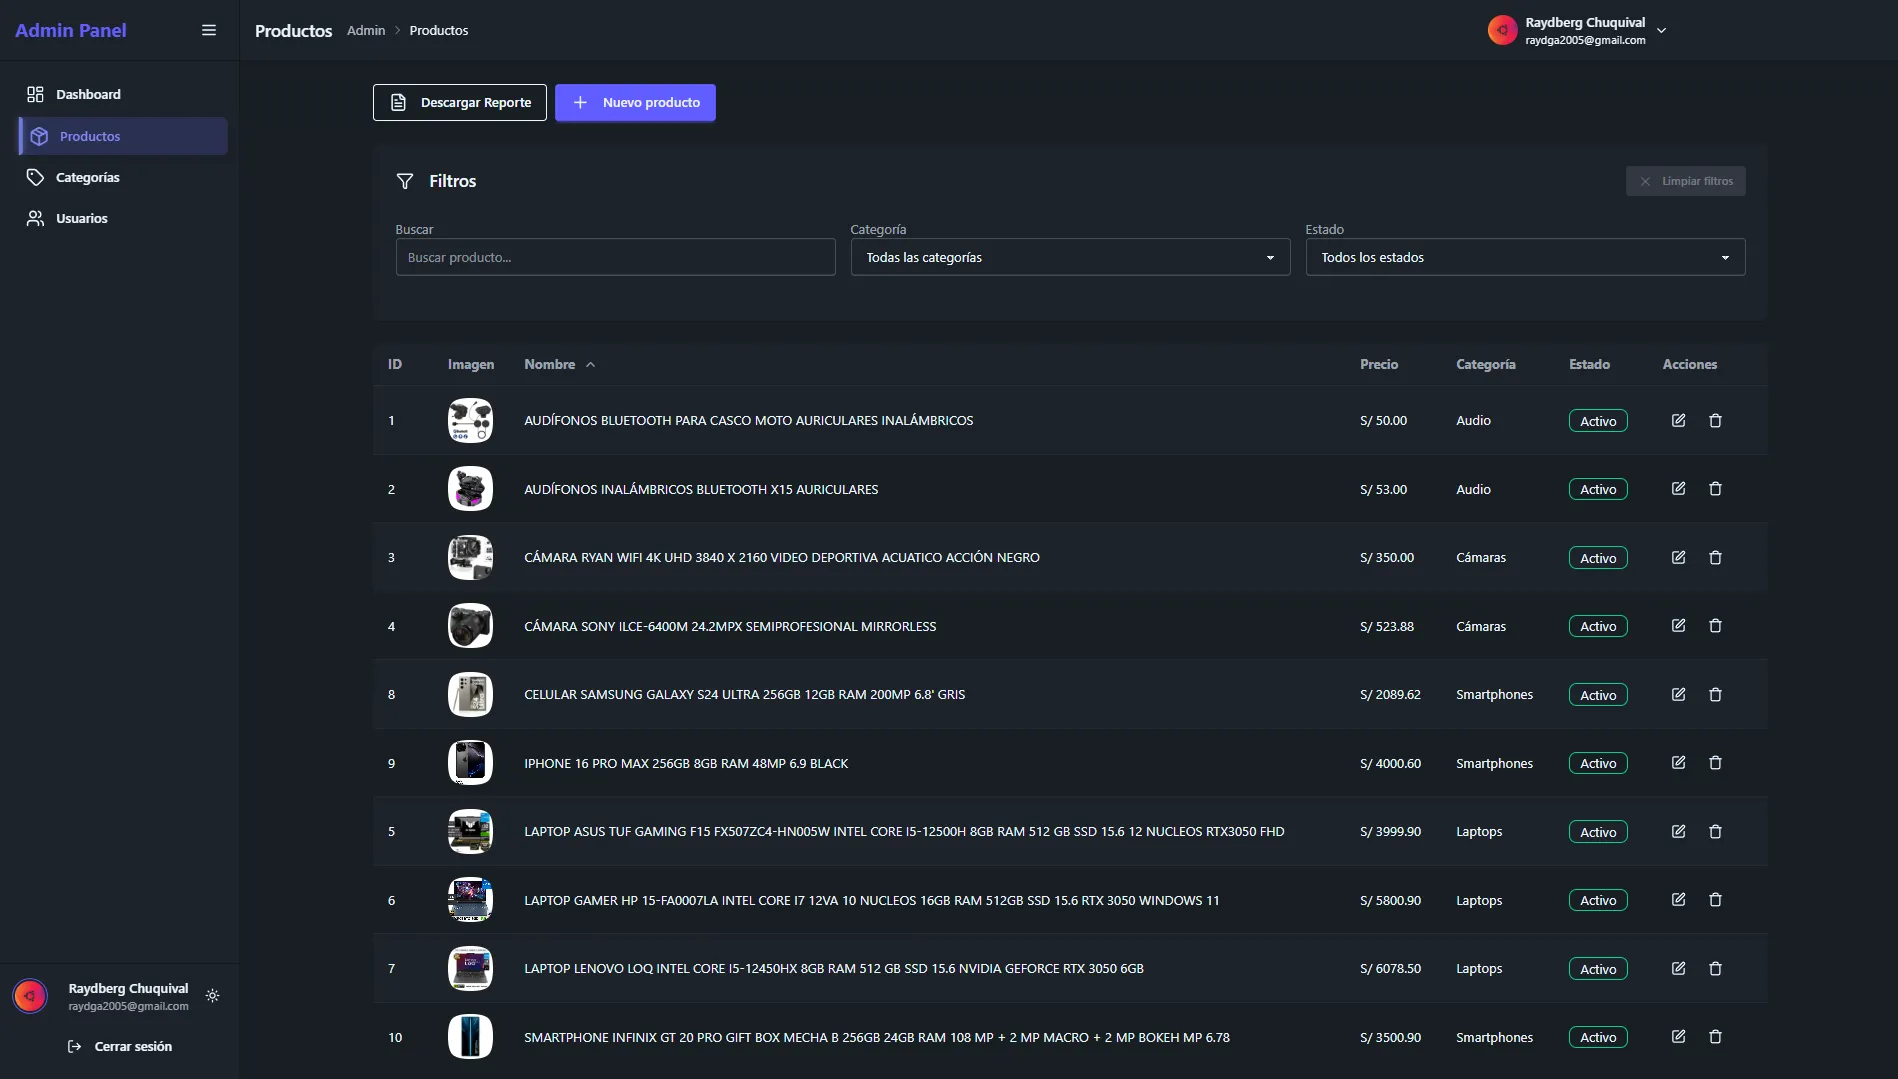The width and height of the screenshot is (1898, 1079).
Task: Edit the Laptop Lenovo LOQ product row
Action: tap(1678, 968)
